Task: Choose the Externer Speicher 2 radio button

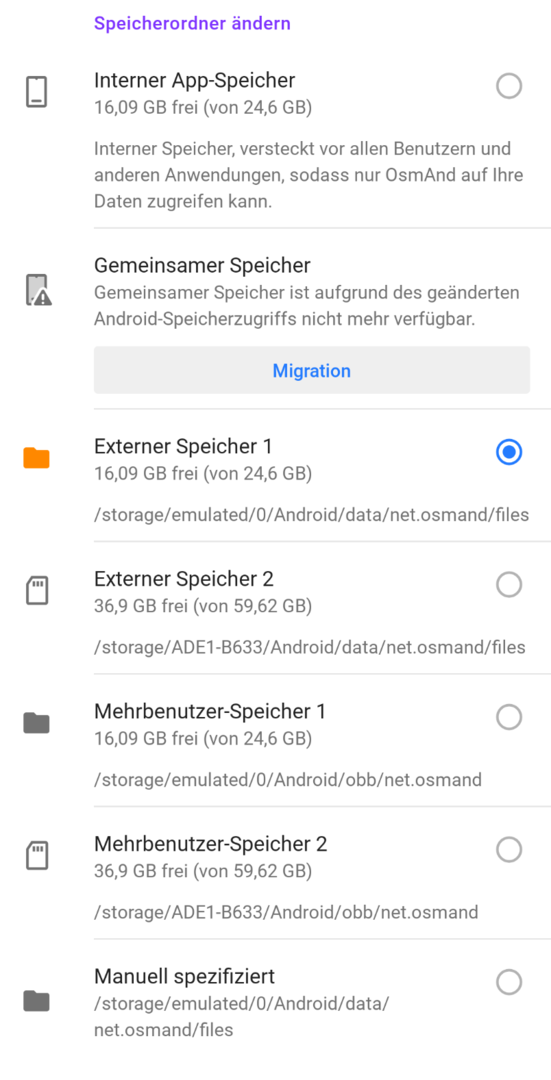Action: point(509,585)
